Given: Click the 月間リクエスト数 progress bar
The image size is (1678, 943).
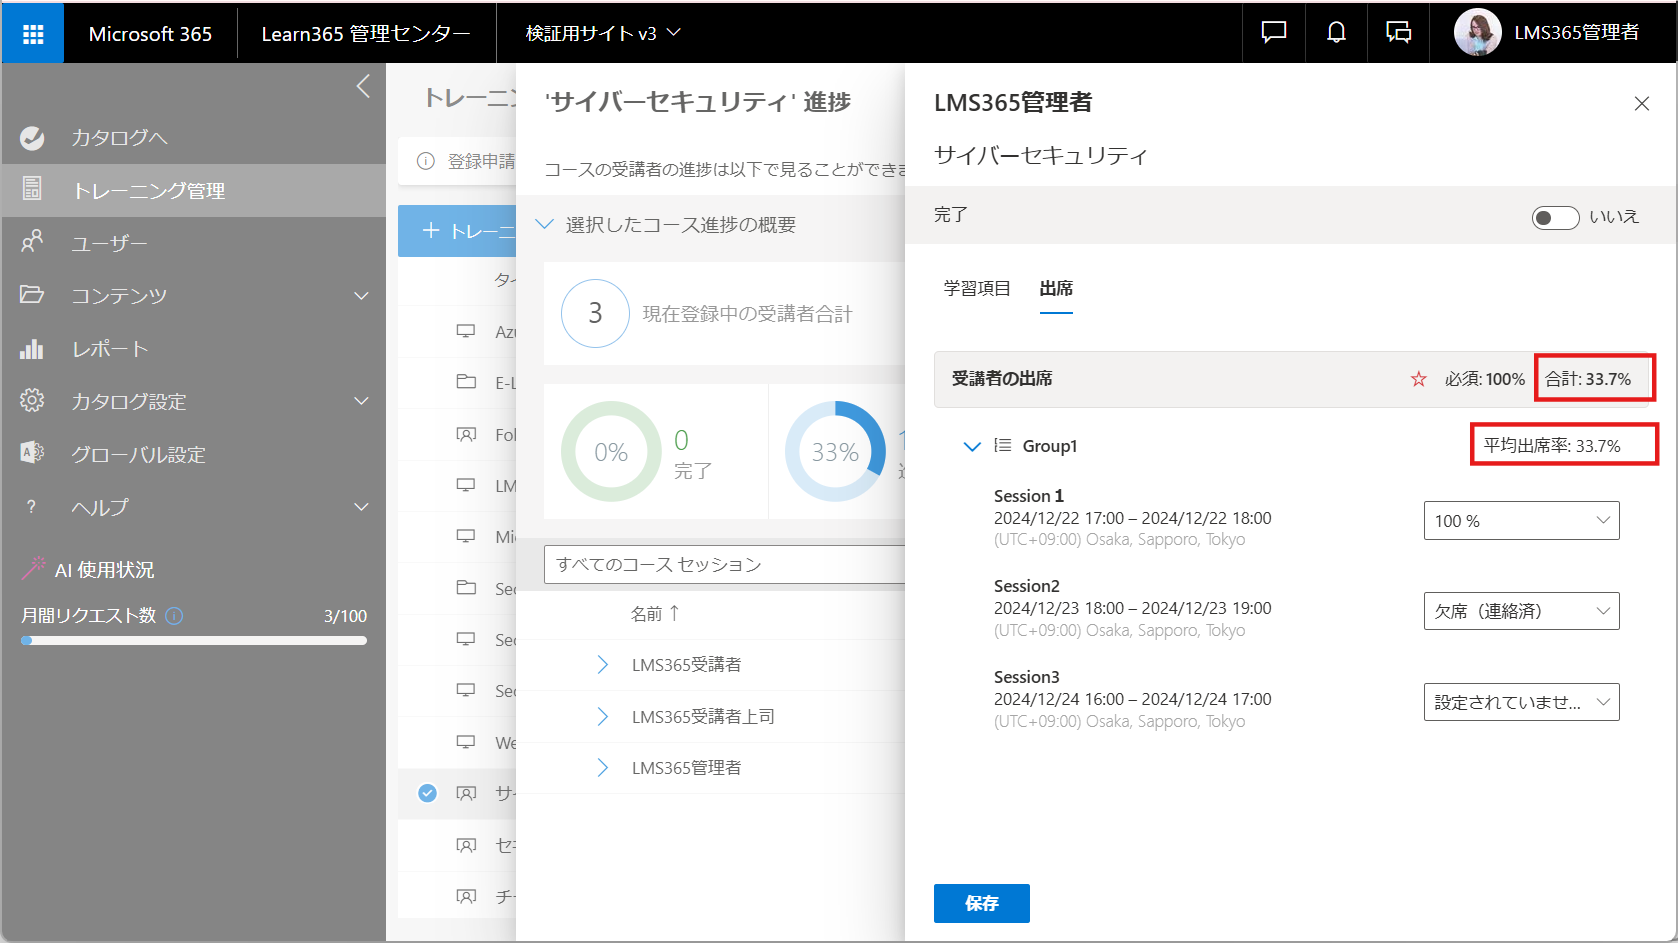Looking at the screenshot, I should coord(194,641).
